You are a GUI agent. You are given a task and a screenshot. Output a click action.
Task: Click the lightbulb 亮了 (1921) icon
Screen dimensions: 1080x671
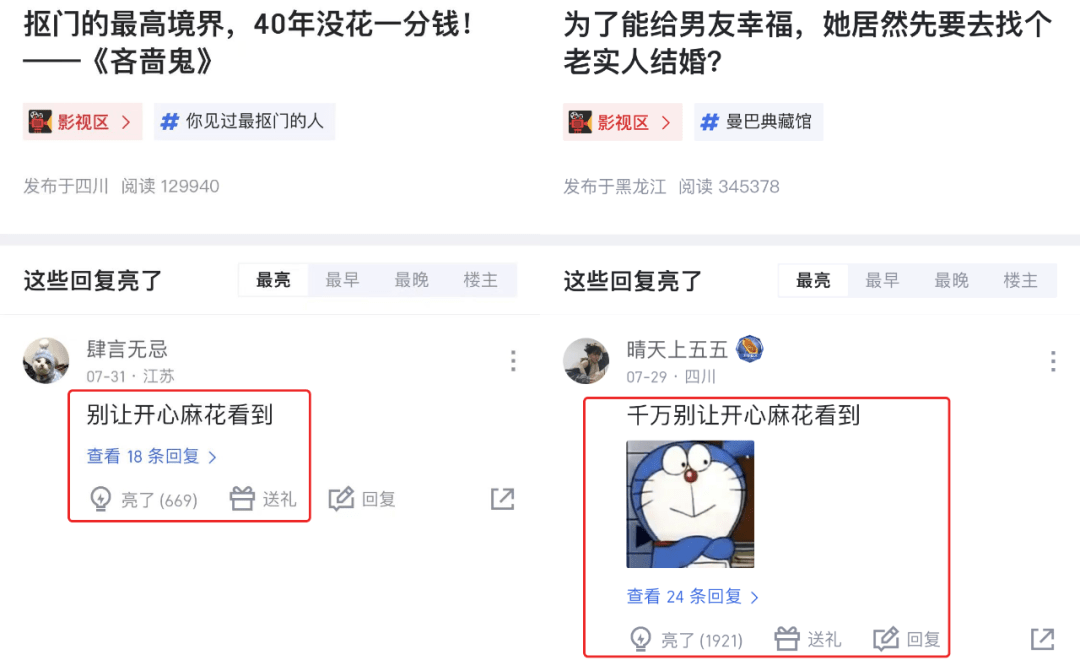click(641, 639)
